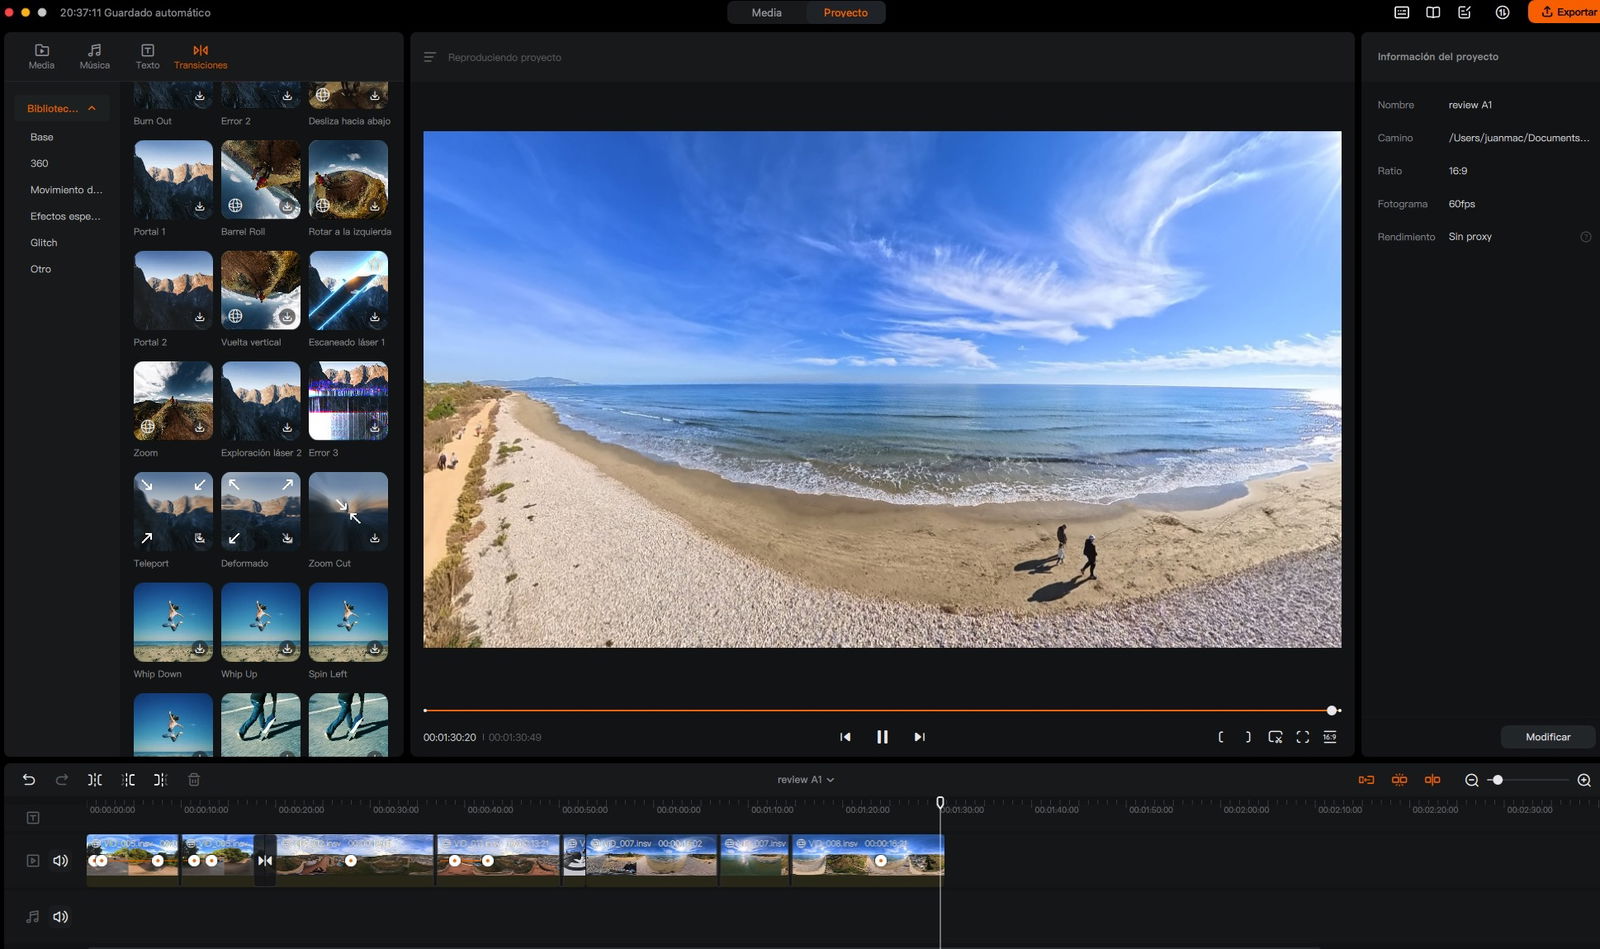
Task: Mute the video track audio
Action: point(61,861)
